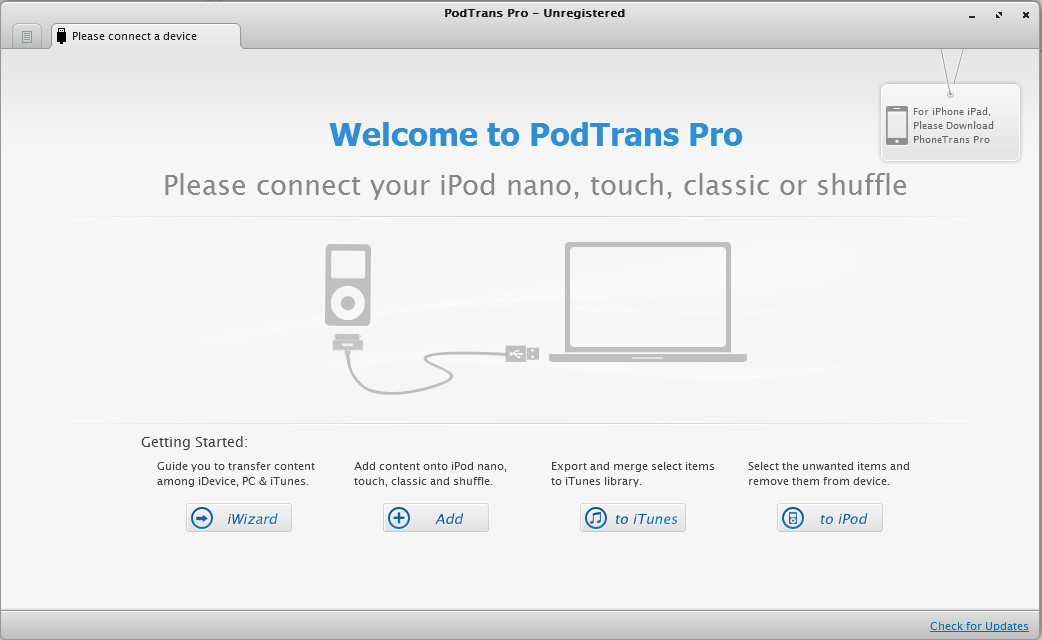Click the to iTunes button label

click(646, 519)
